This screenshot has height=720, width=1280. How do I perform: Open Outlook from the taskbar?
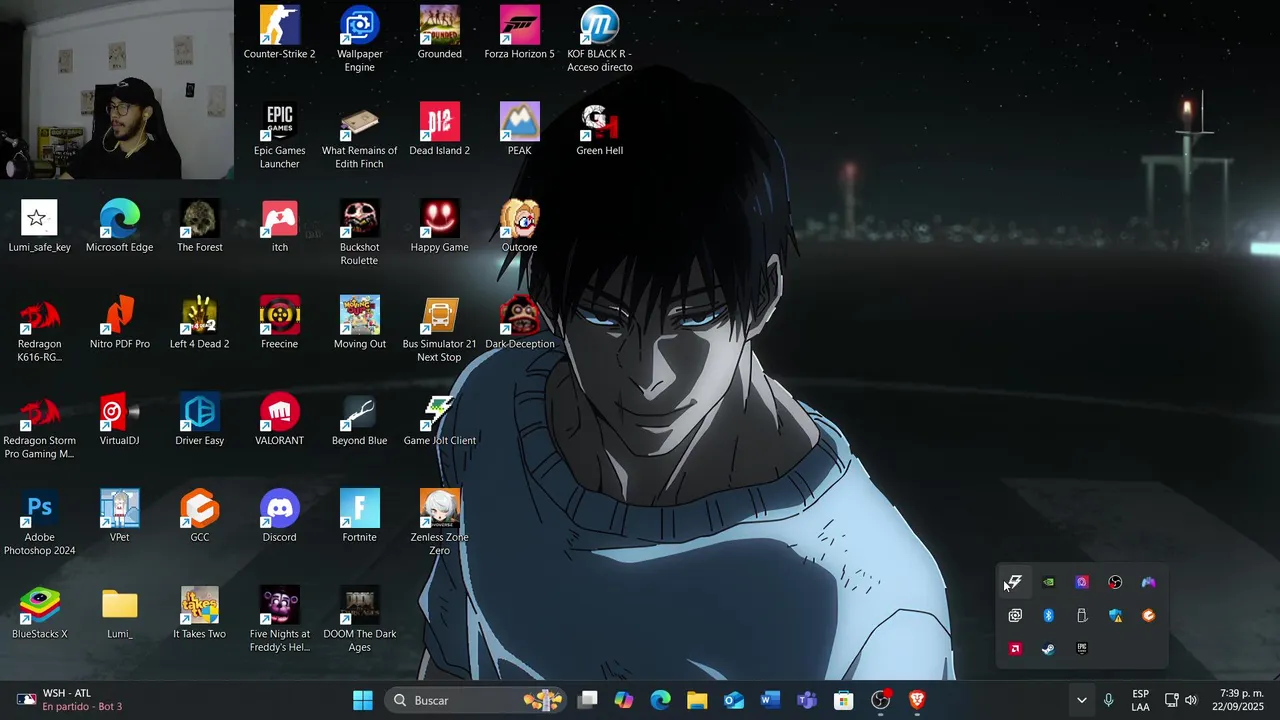point(734,700)
